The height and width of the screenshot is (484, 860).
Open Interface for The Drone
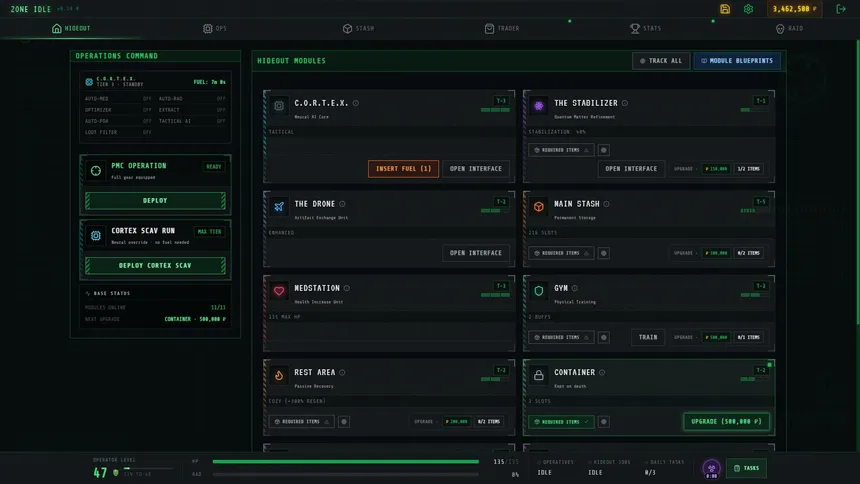[476, 253]
